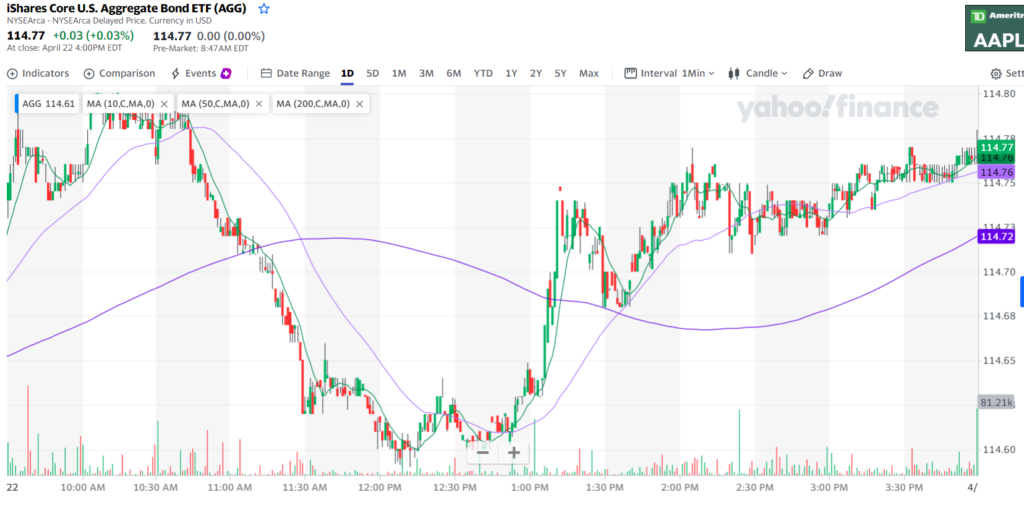Remove the MA (200,C,MA,0) indicator
The height and width of the screenshot is (505, 1024).
click(359, 103)
